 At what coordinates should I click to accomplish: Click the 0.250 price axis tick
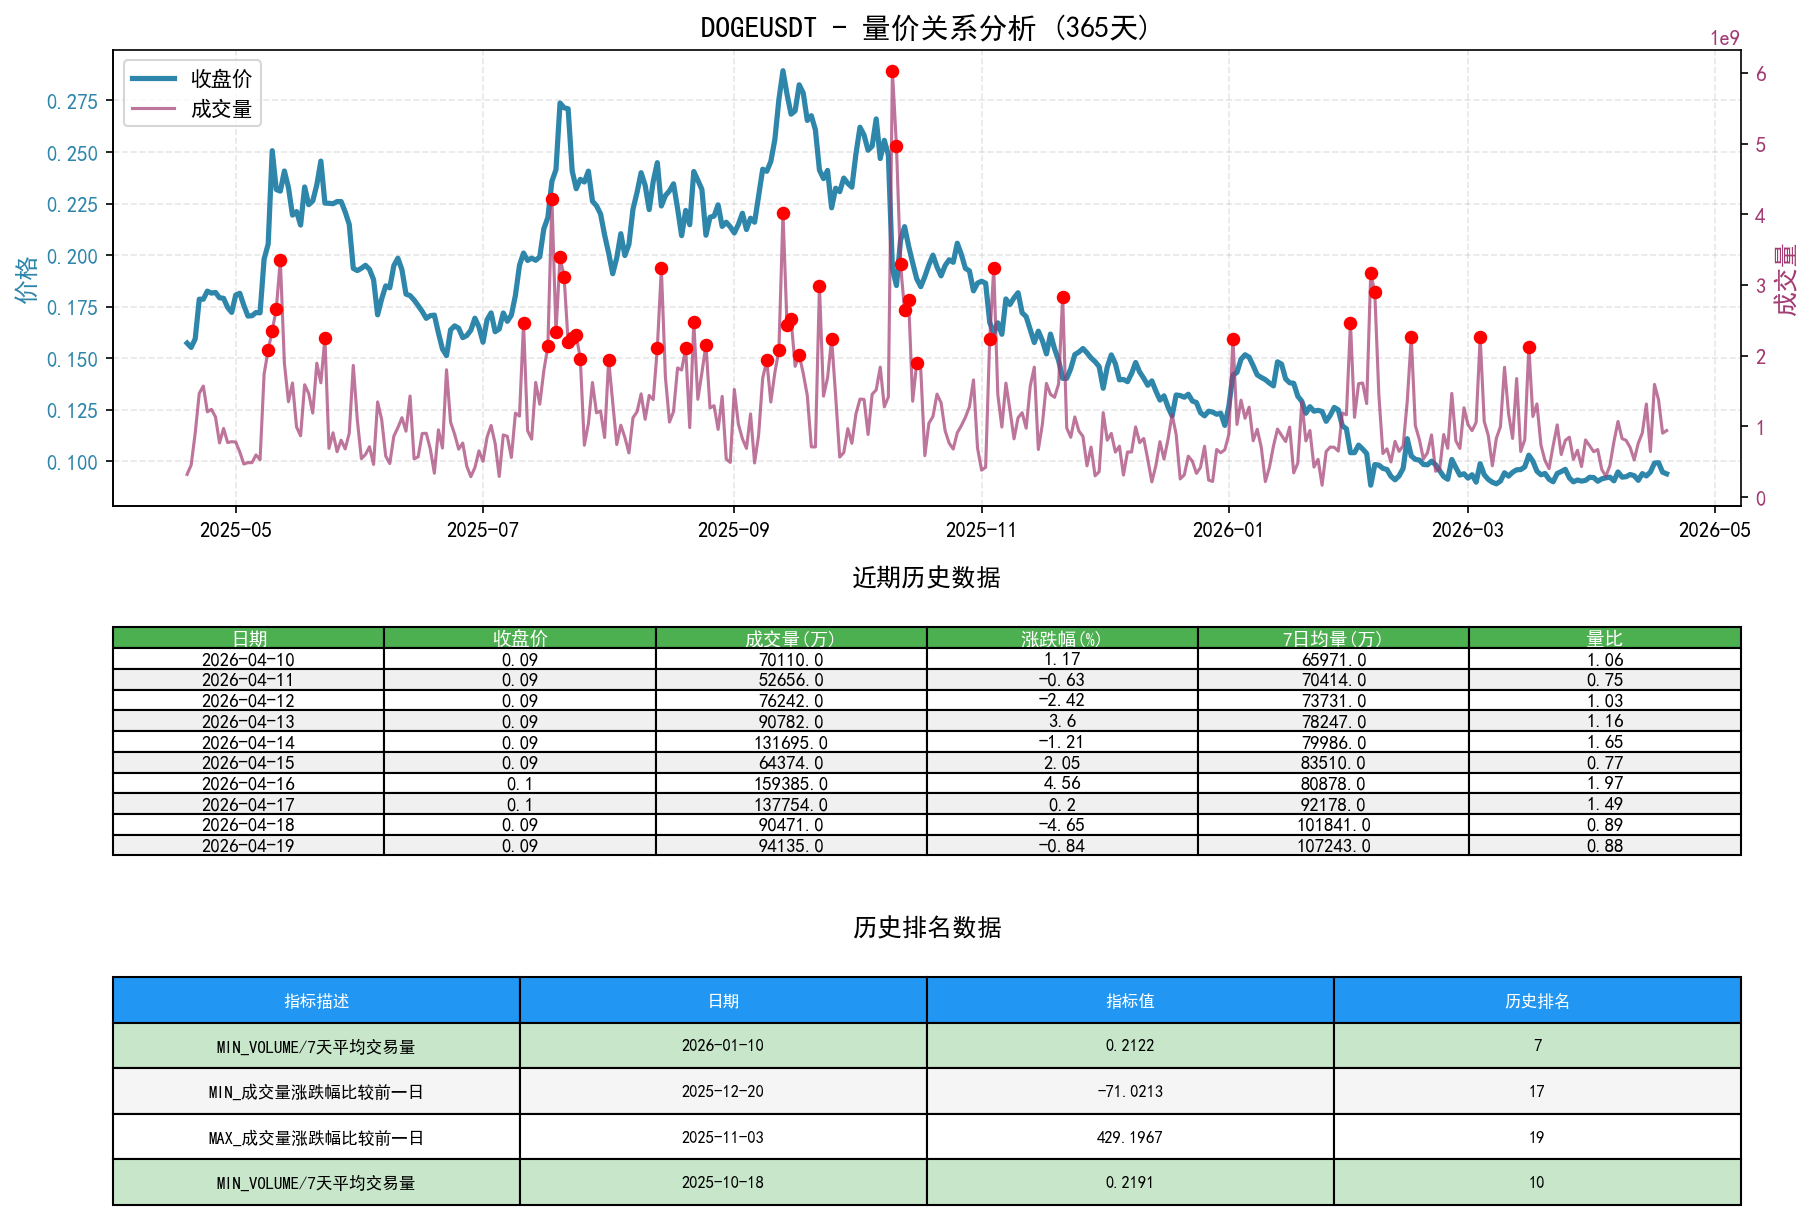tap(73, 153)
